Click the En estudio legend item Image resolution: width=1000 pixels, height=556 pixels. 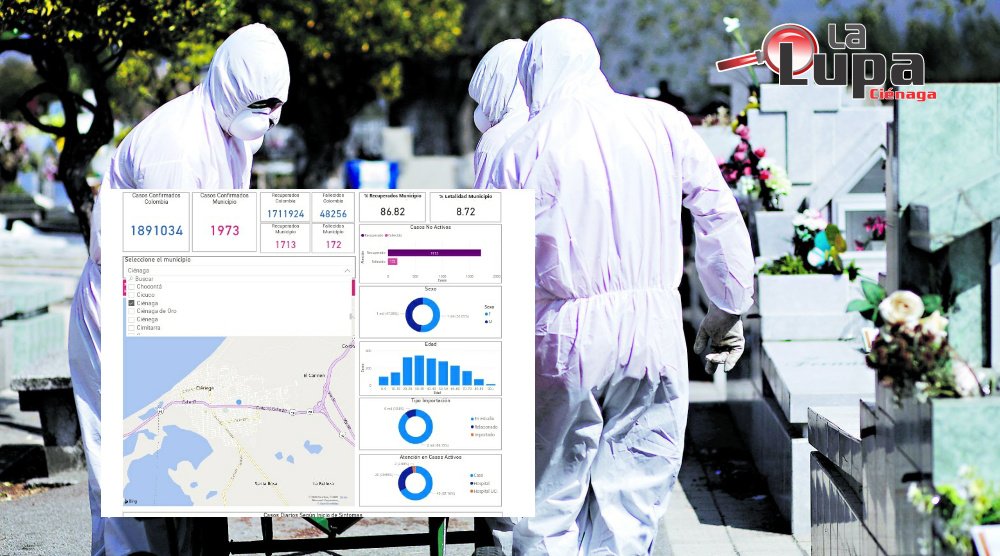tap(483, 419)
